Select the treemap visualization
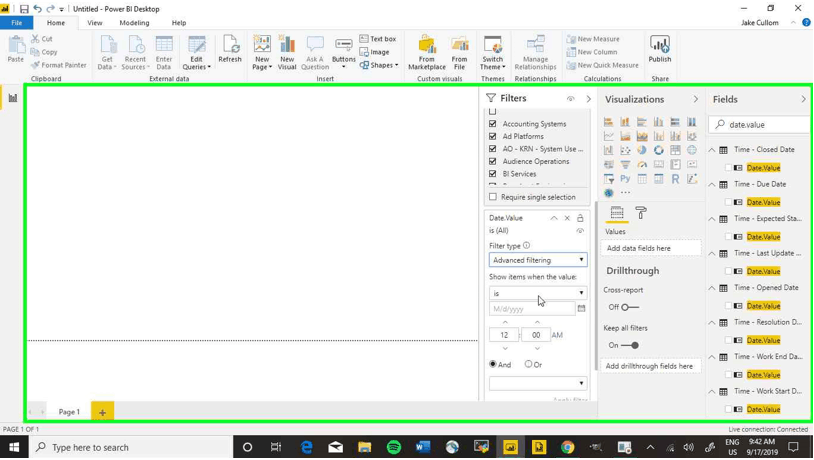 (x=675, y=150)
